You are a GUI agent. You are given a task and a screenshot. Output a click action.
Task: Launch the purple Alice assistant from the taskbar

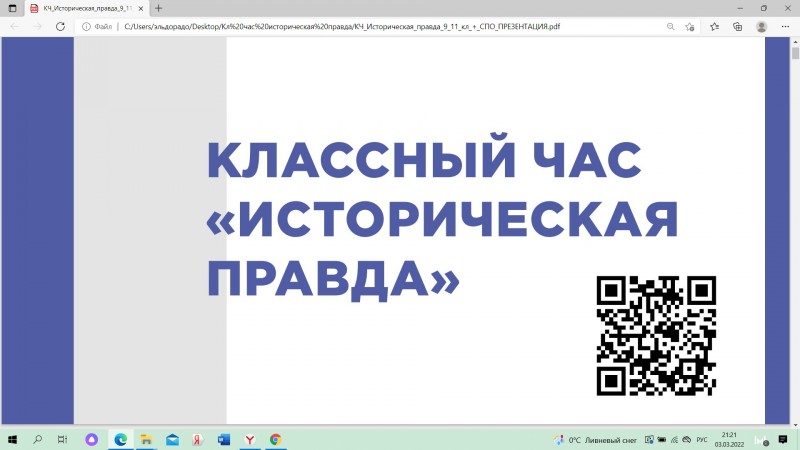click(x=92, y=439)
